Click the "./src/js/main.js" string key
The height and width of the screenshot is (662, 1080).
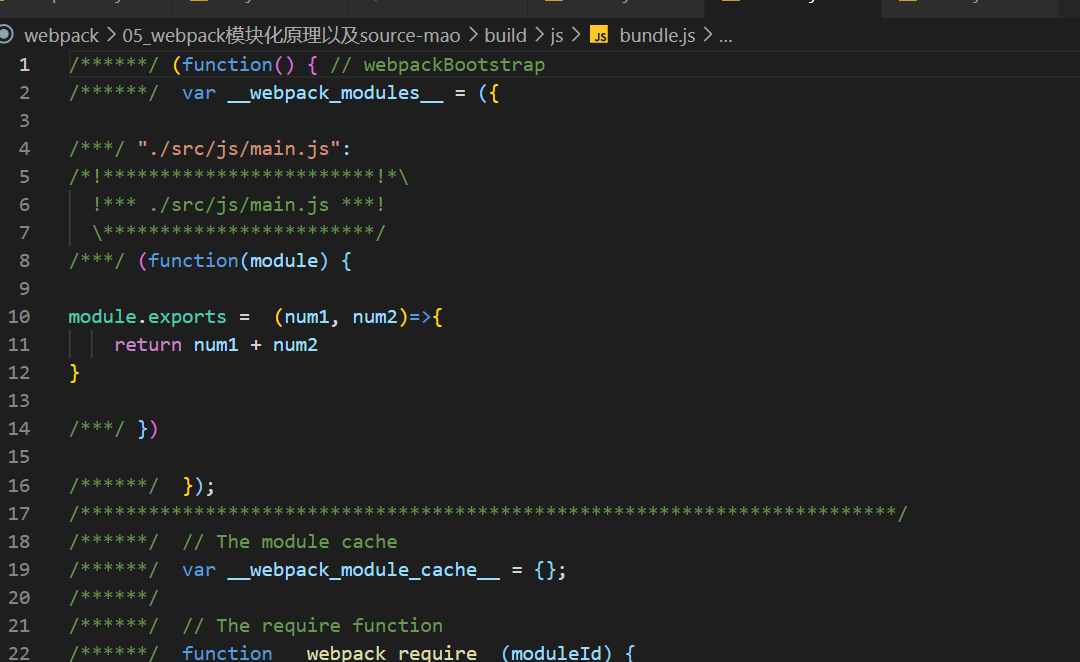point(239,149)
